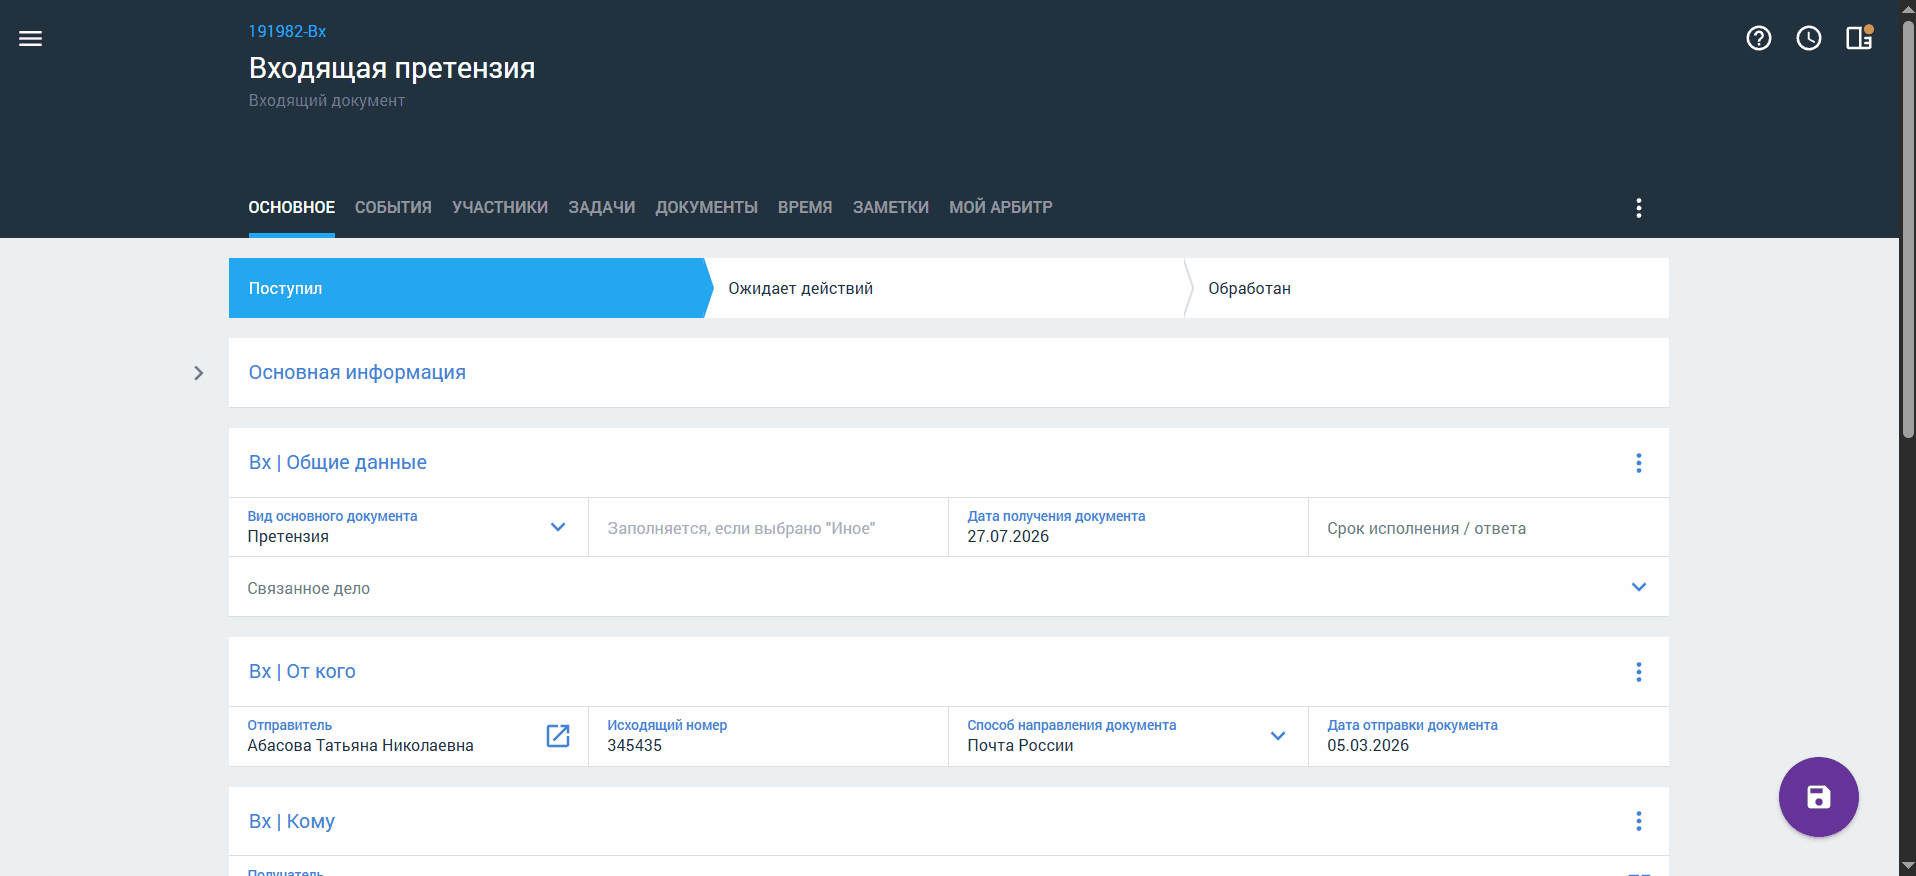Open Способ направления документа dropdown
The width and height of the screenshot is (1916, 876).
click(1278, 736)
